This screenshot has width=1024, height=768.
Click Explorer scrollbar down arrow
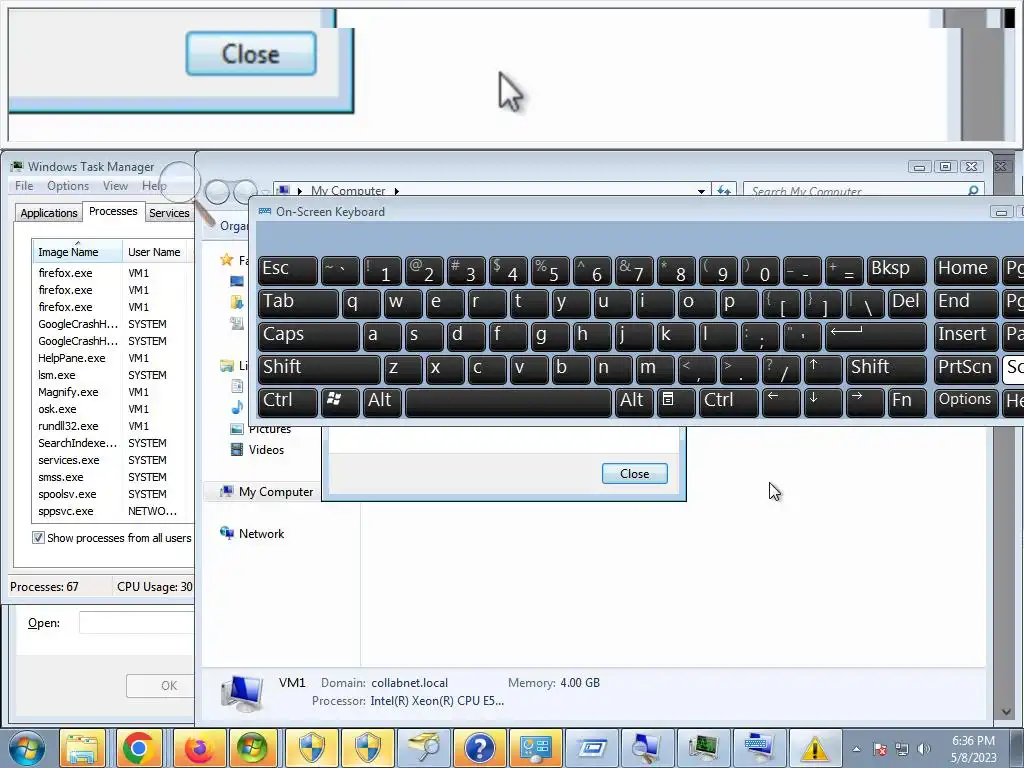click(x=1006, y=712)
